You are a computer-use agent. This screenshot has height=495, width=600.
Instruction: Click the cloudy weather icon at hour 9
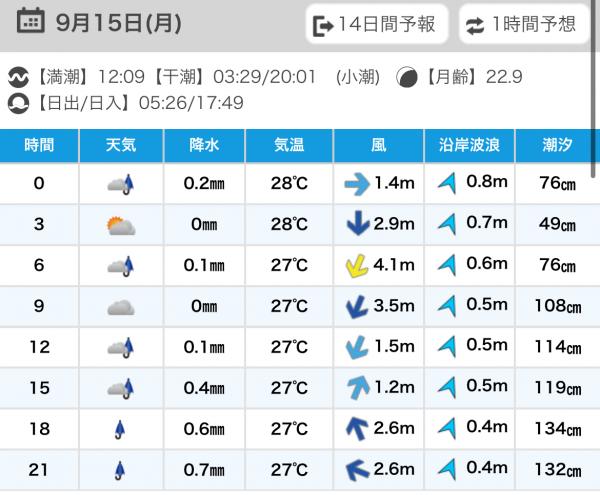click(121, 307)
